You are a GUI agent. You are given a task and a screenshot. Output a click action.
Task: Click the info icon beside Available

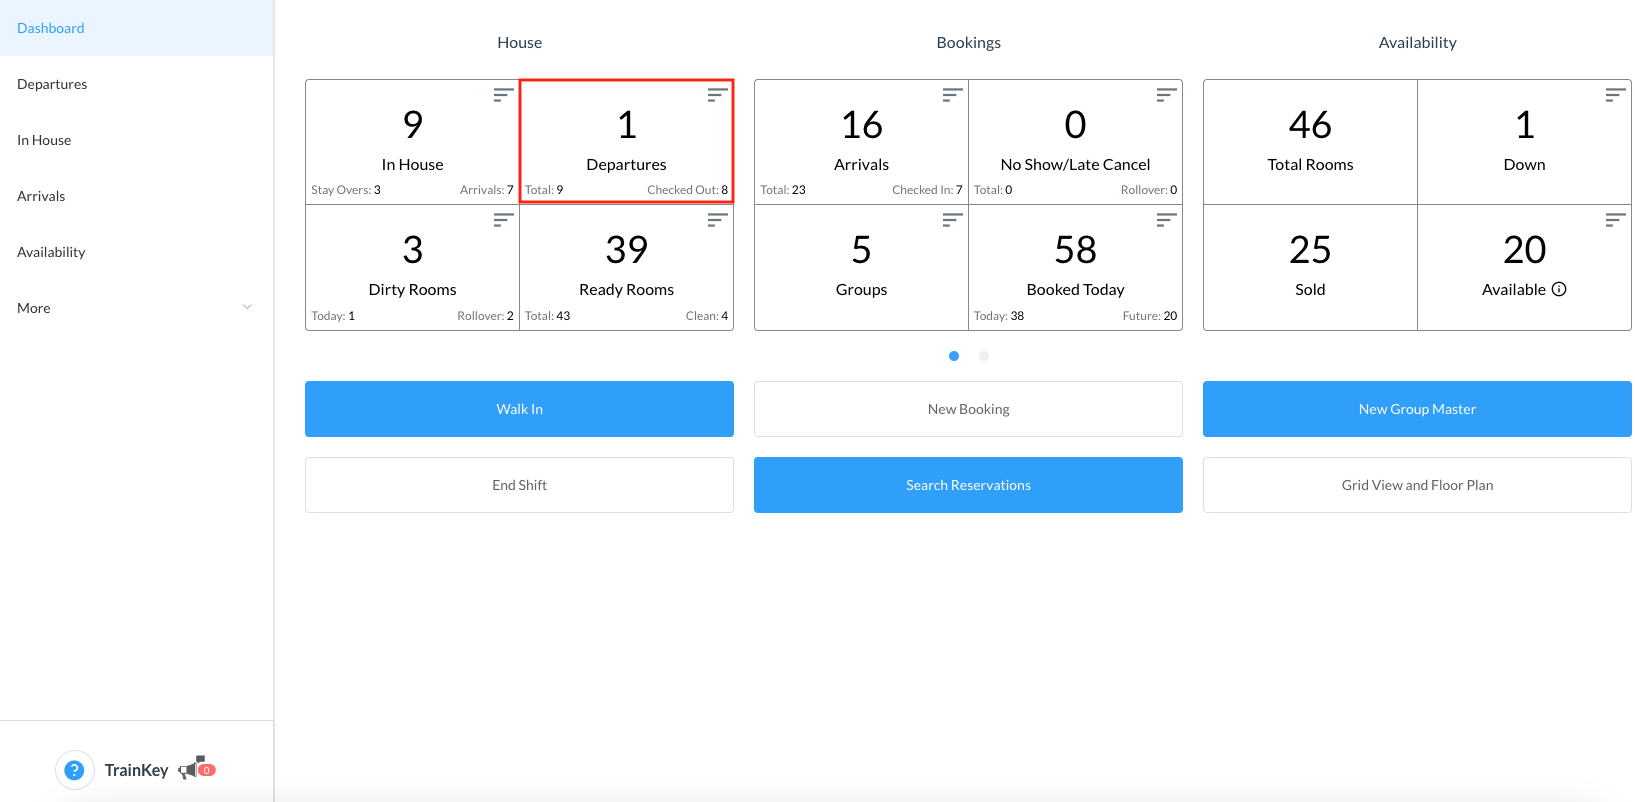tap(1559, 289)
